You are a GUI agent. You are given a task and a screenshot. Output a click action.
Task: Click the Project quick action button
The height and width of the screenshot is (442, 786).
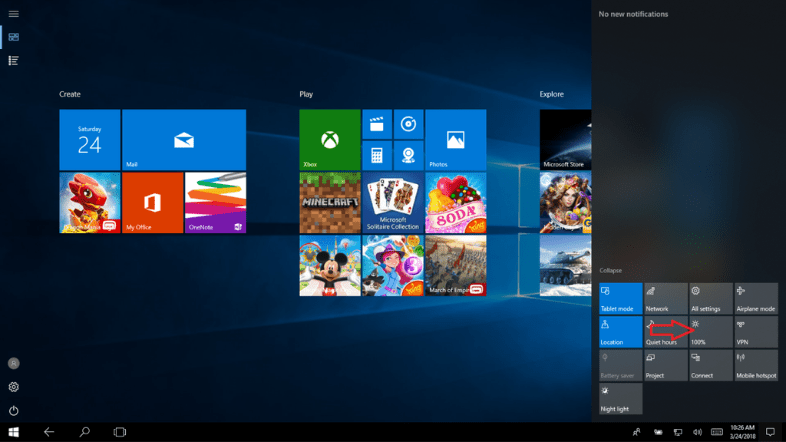(665, 365)
